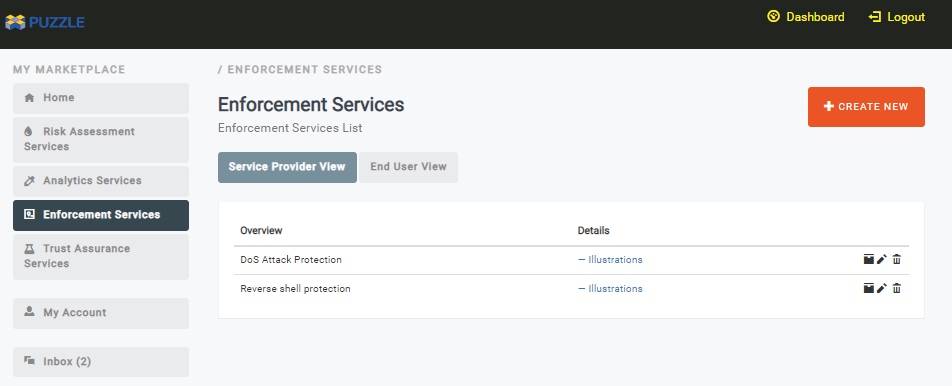Click the Home house icon in sidebar
952x386 pixels.
[x=29, y=98]
